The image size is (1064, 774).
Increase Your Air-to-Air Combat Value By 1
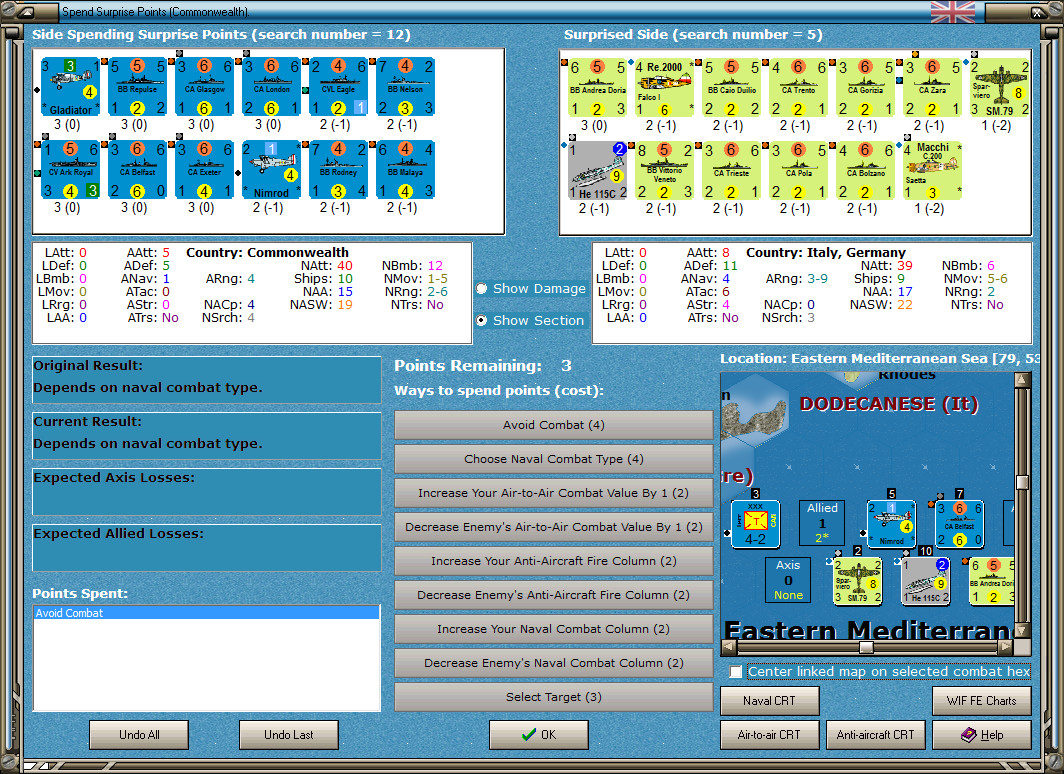(554, 493)
